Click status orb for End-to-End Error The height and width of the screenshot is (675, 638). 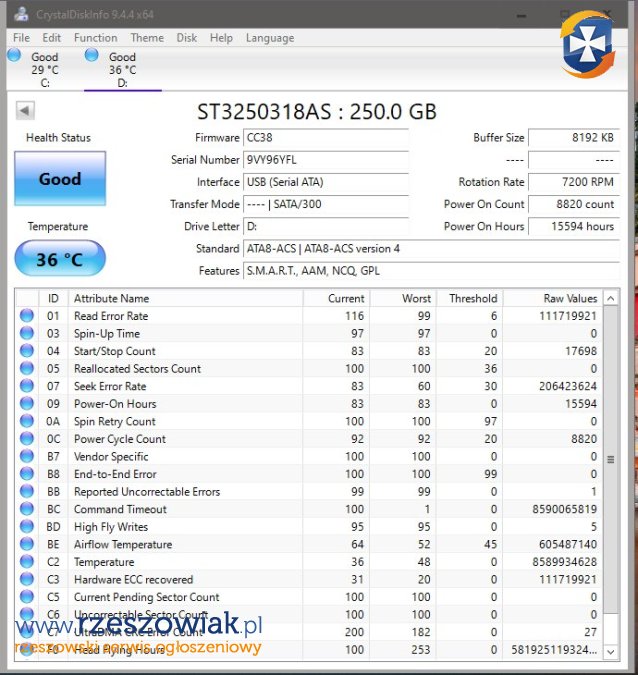[x=27, y=474]
